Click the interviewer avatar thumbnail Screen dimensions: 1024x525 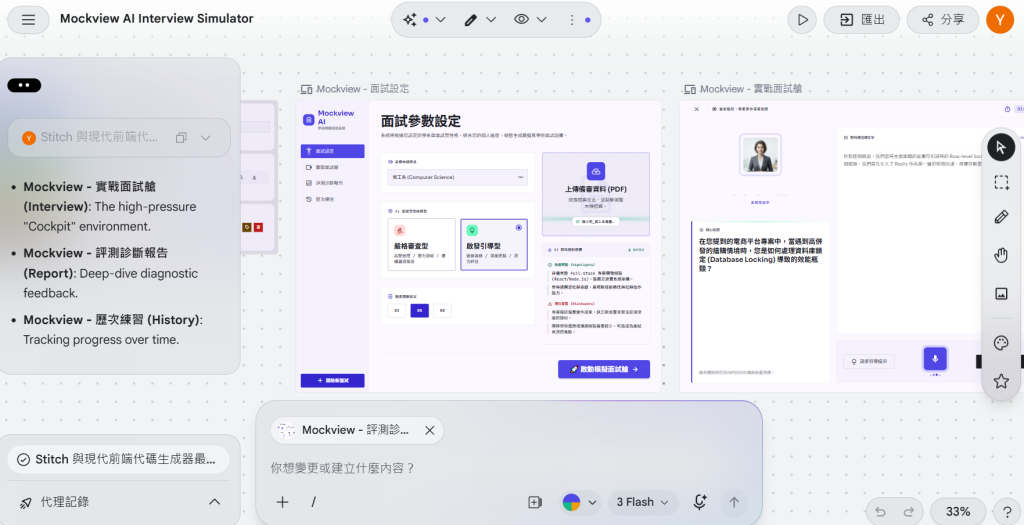pyautogui.click(x=760, y=155)
